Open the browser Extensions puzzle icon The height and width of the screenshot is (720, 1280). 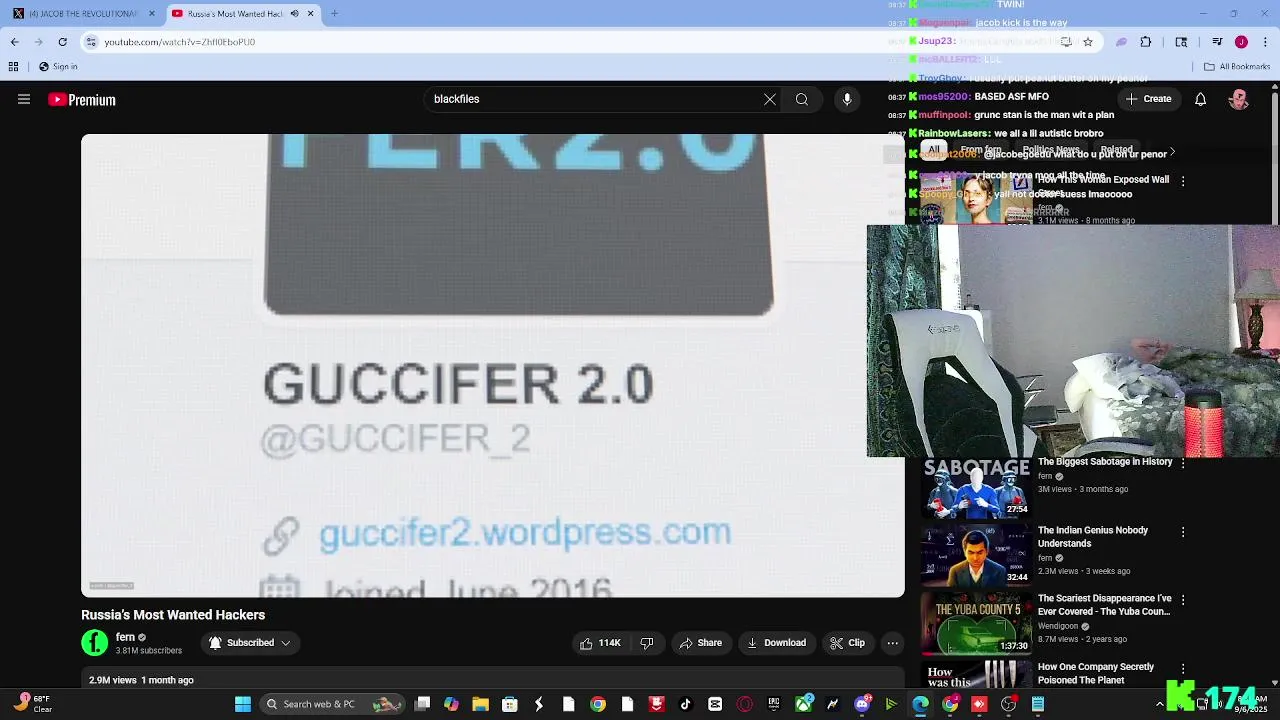click(1146, 42)
